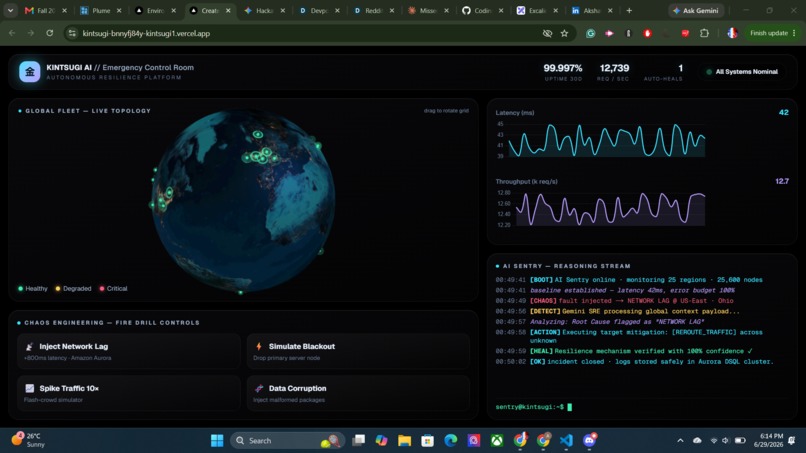The height and width of the screenshot is (453, 806).
Task: Show hidden system tray icons
Action: 680,441
